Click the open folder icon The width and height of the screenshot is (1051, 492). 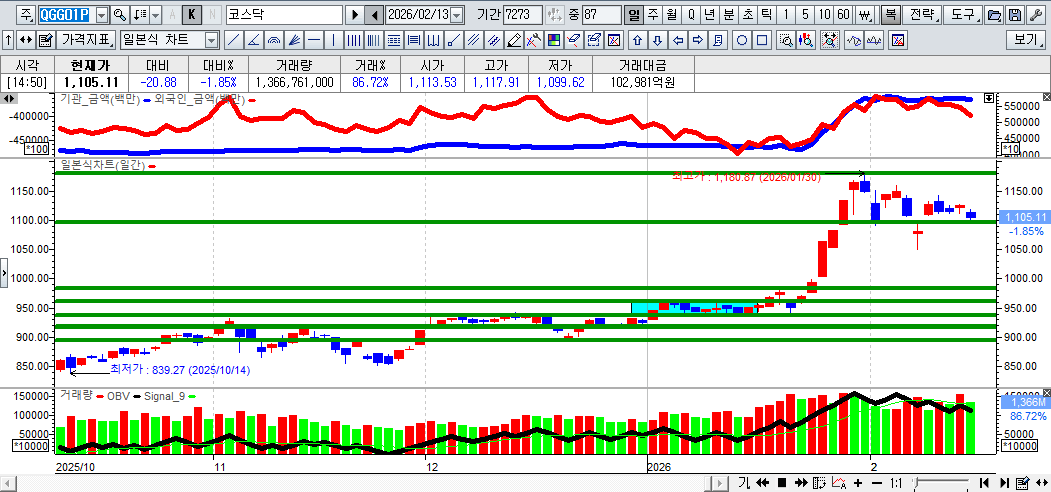coord(993,15)
